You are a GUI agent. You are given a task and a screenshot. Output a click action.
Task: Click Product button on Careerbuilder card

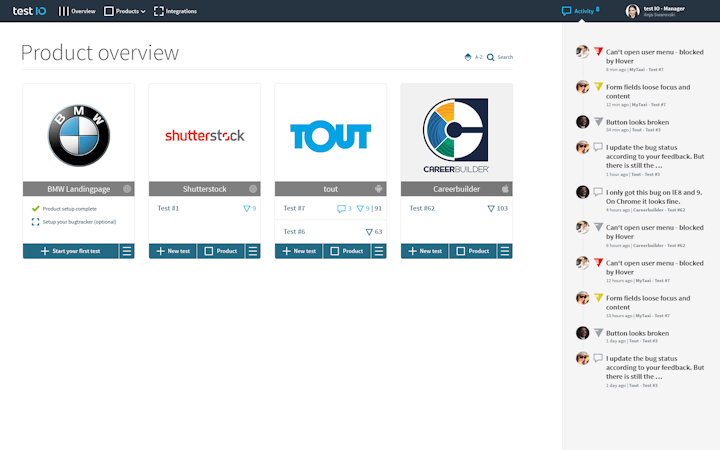pyautogui.click(x=472, y=251)
